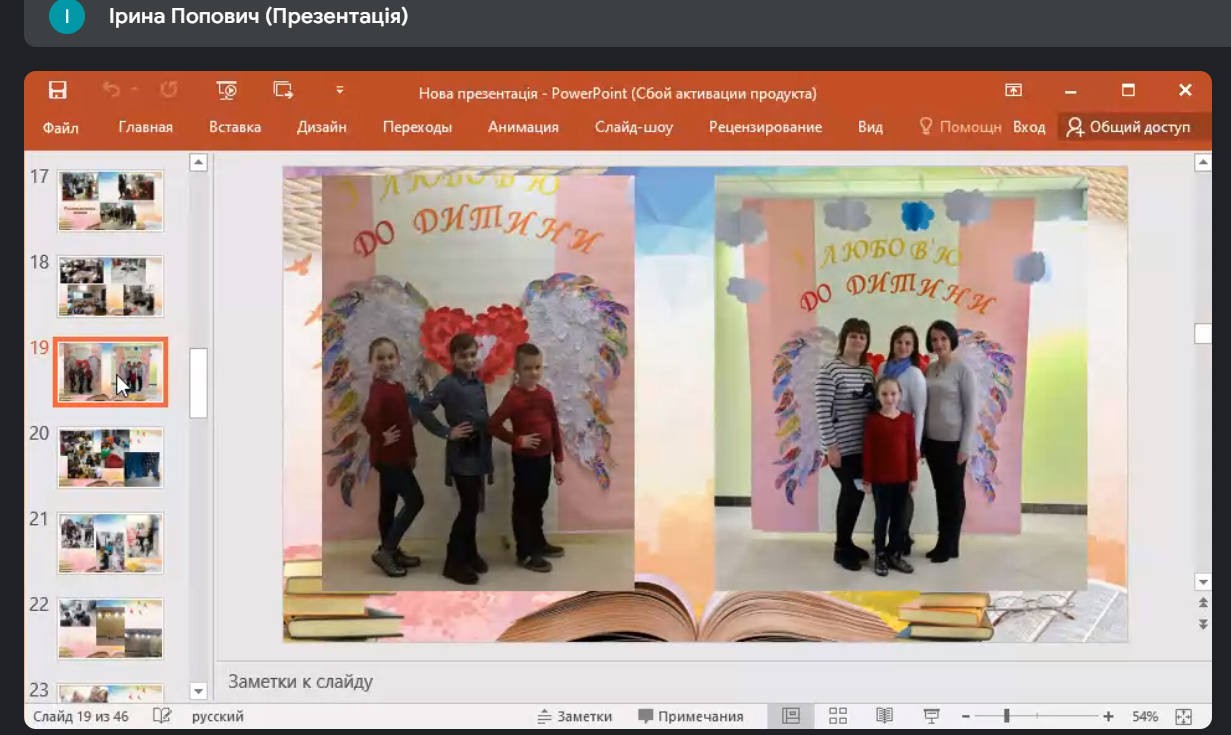This screenshot has width=1231, height=735.
Task: Click the Save icon in quick access toolbar
Action: [x=58, y=90]
